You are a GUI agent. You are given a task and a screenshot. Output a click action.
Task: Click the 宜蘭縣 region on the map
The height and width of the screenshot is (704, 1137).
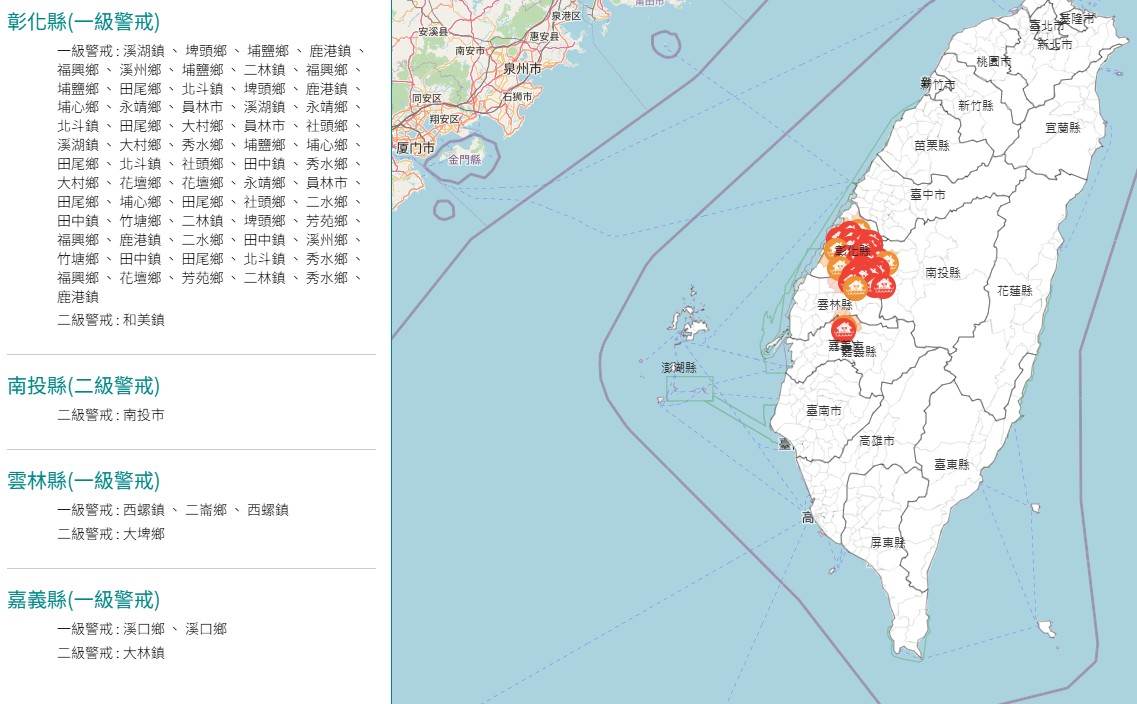(x=1062, y=128)
